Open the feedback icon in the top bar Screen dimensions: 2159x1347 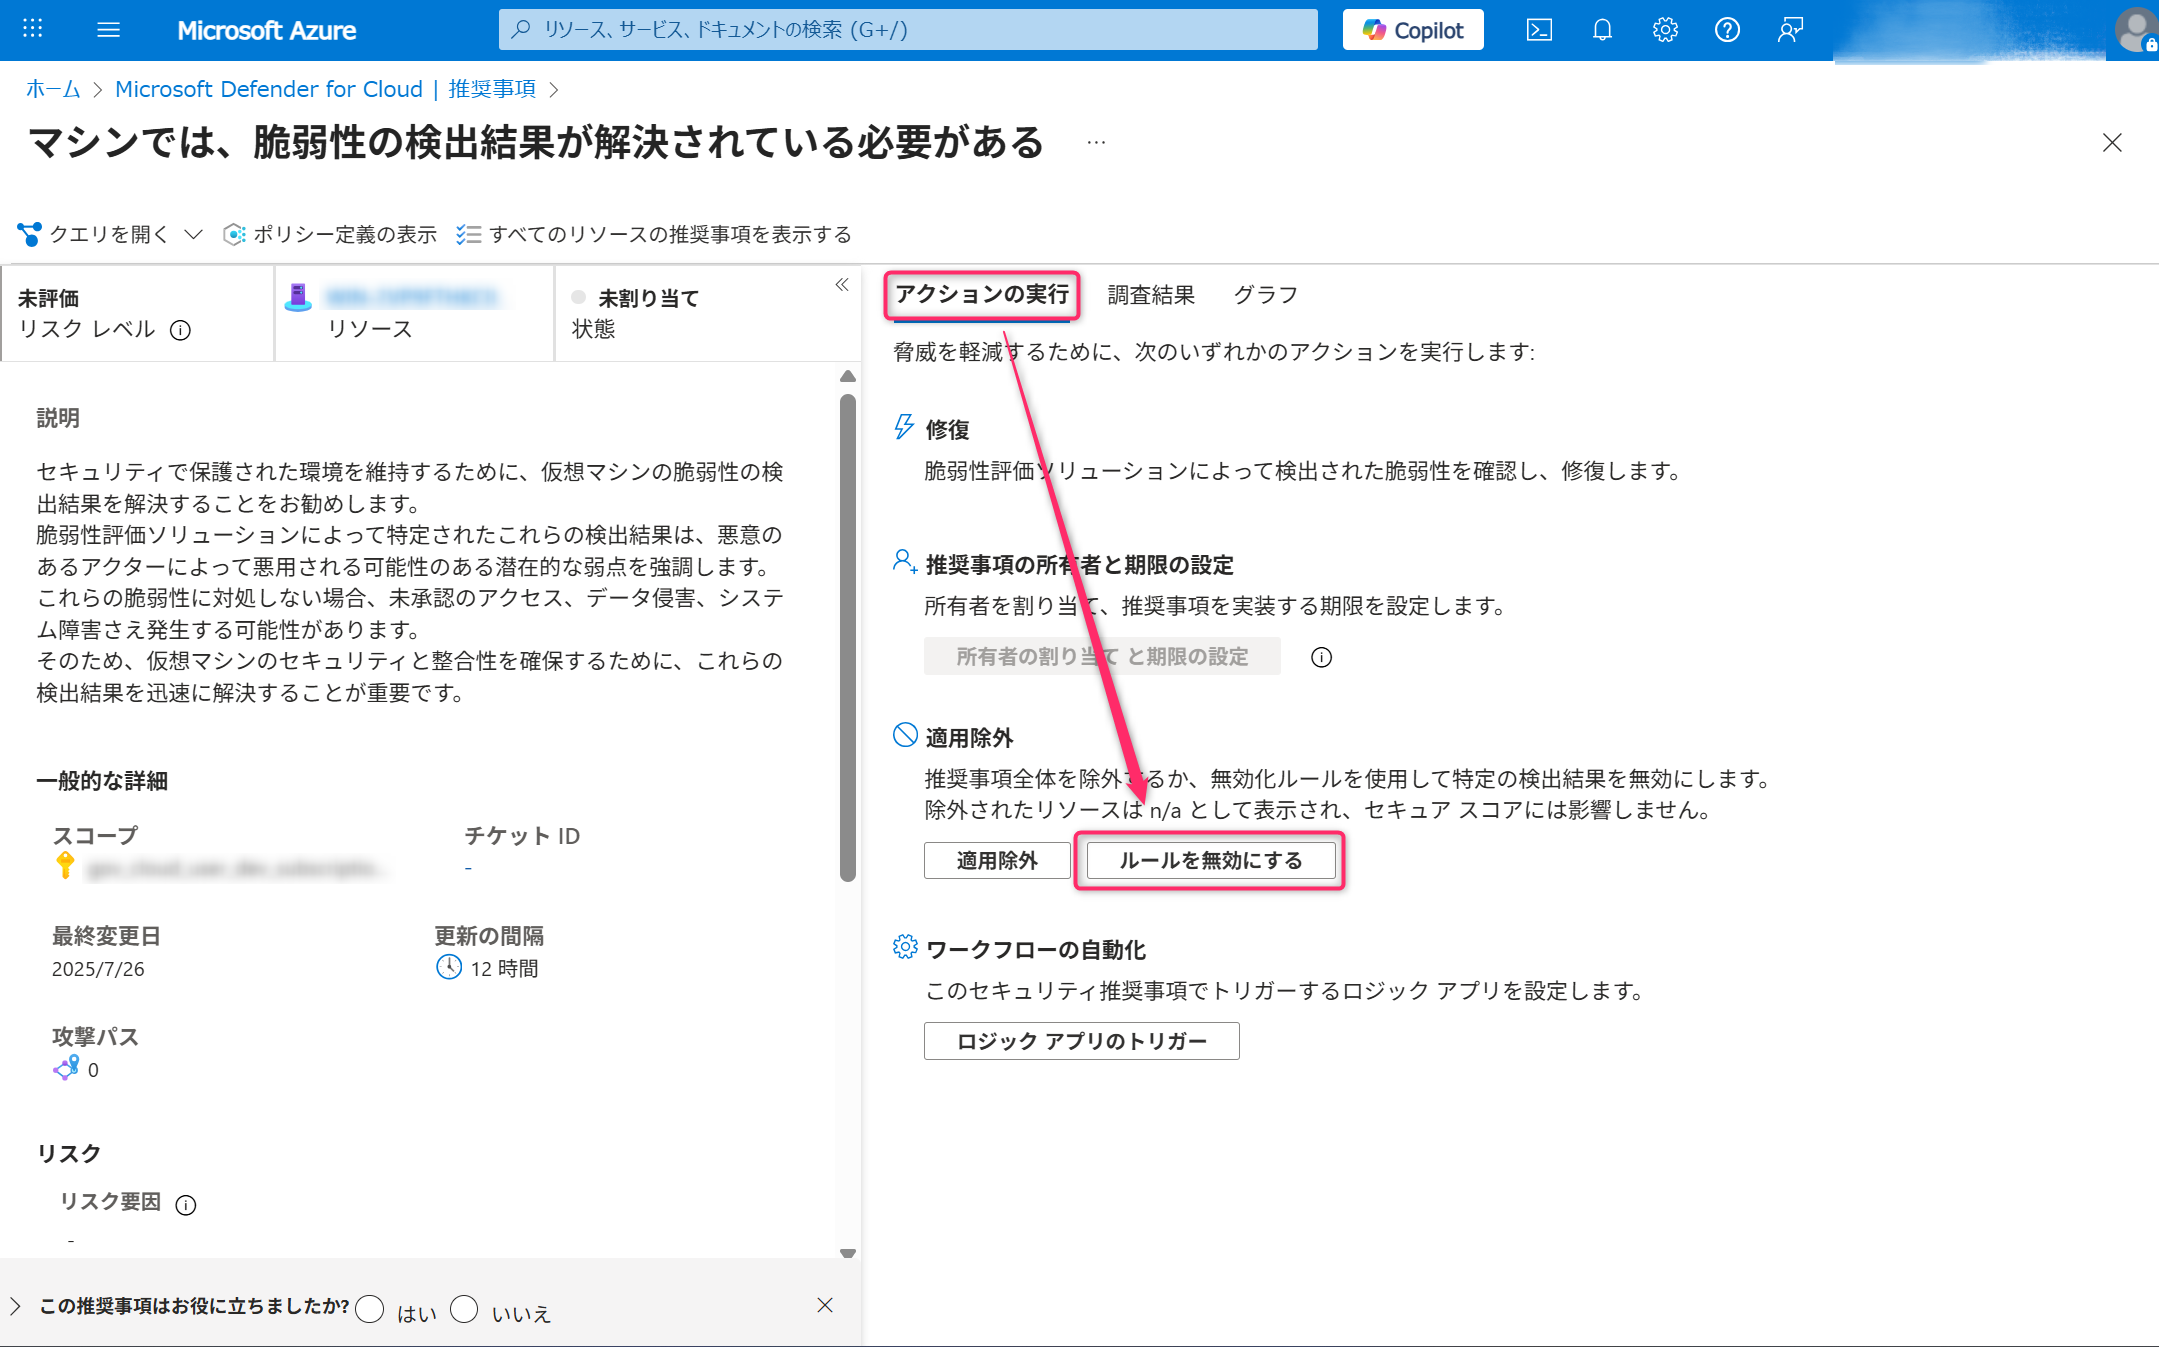[1789, 29]
